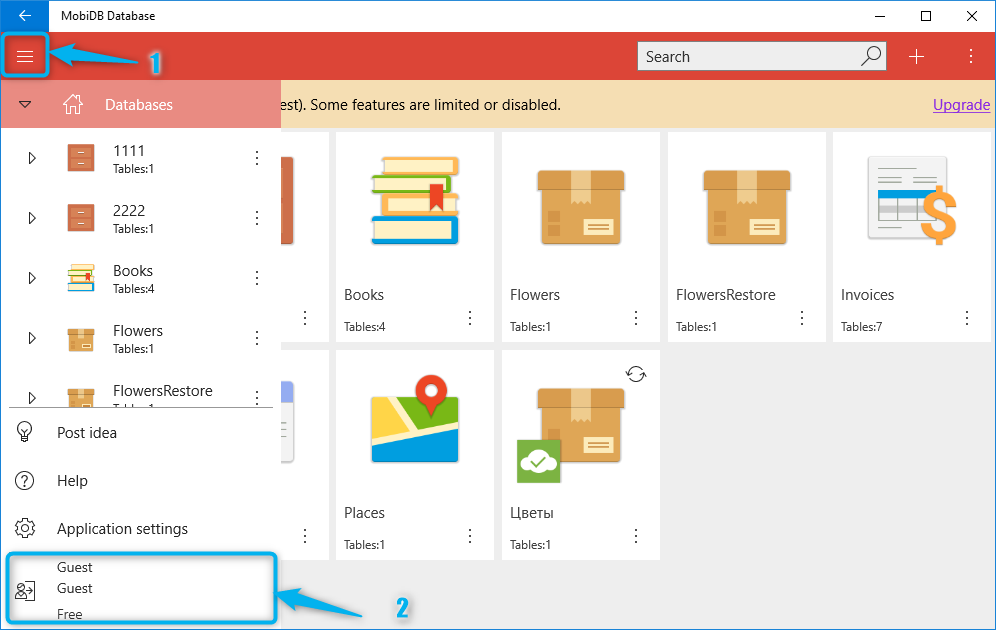The height and width of the screenshot is (630, 996).
Task: Click the Guest account sign-in entry
Action: [141, 589]
